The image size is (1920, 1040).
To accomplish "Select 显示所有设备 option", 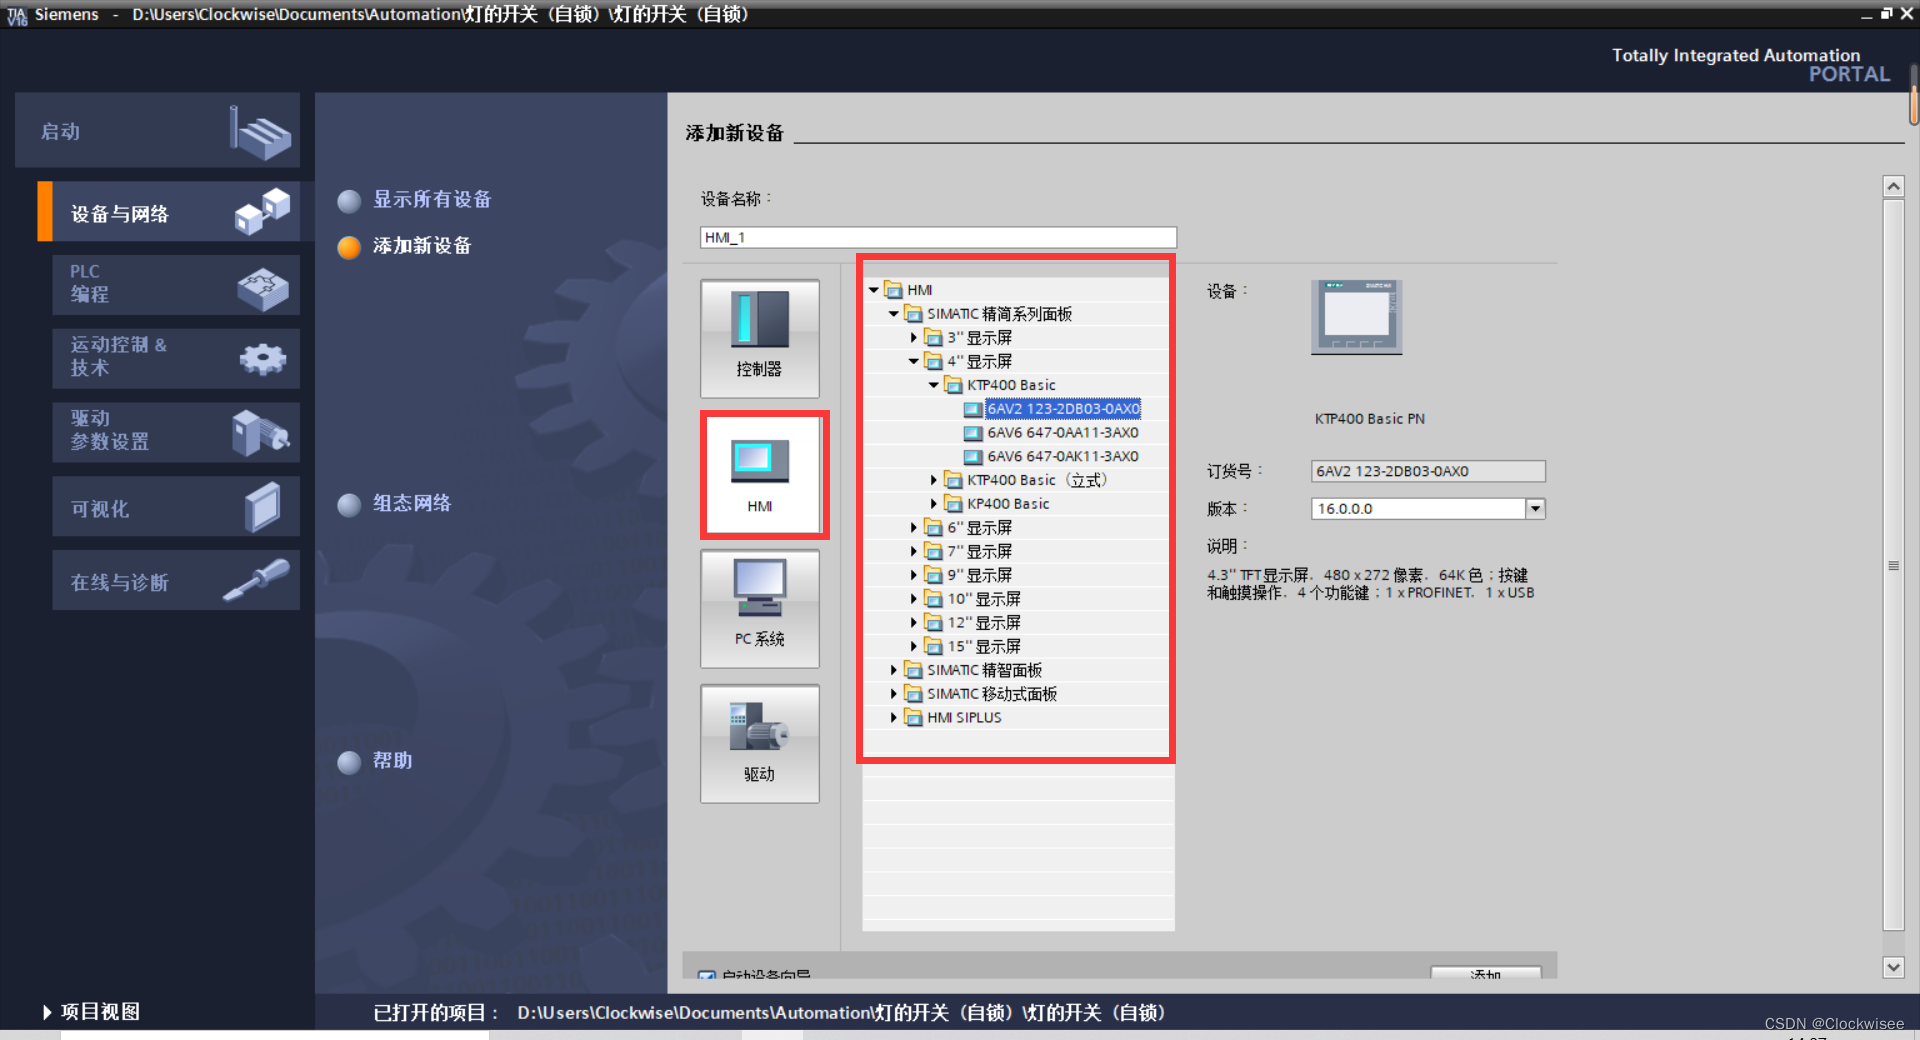I will click(x=417, y=200).
